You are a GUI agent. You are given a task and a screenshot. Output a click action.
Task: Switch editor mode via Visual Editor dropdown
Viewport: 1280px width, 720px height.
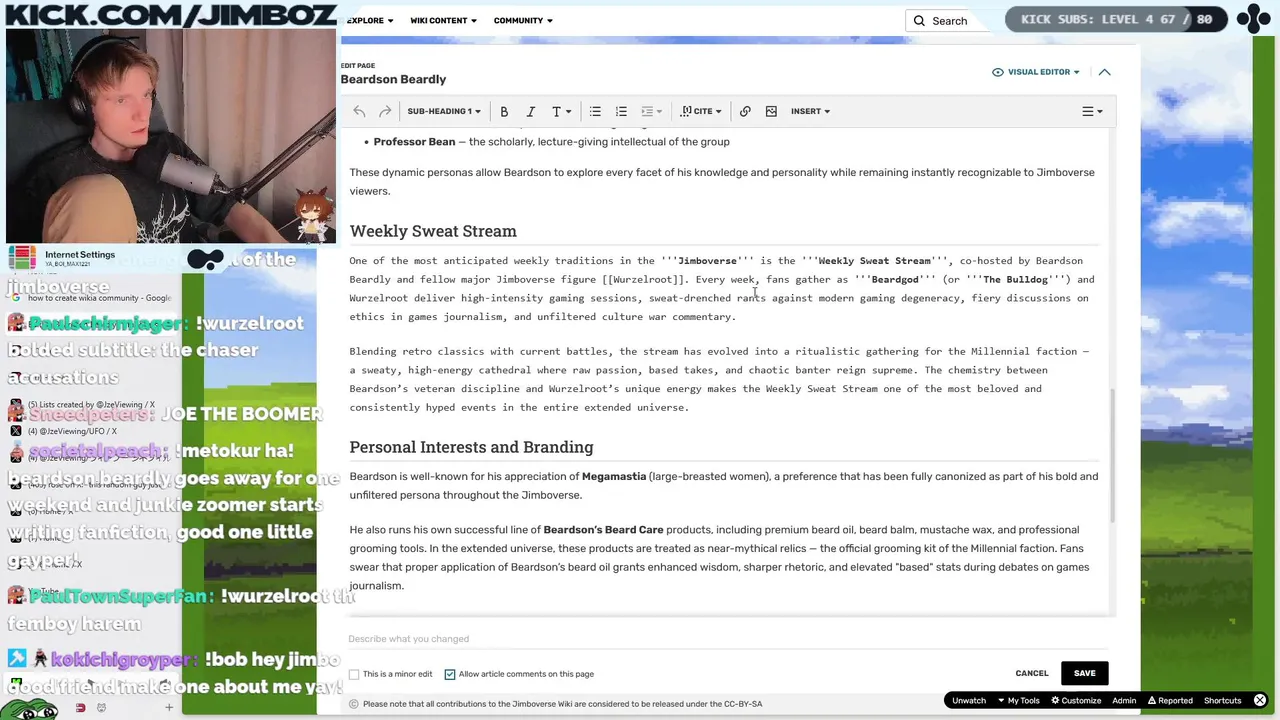tap(1035, 72)
